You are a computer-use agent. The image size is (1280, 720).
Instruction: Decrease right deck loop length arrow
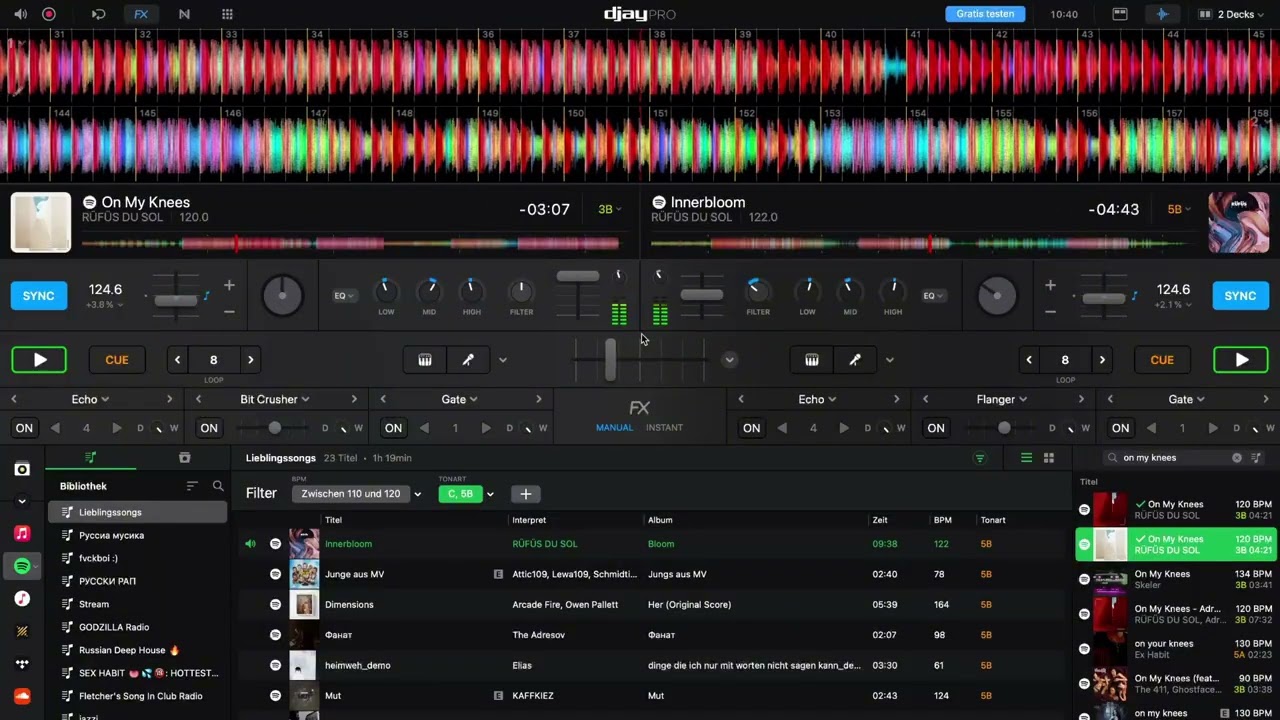(x=1028, y=360)
